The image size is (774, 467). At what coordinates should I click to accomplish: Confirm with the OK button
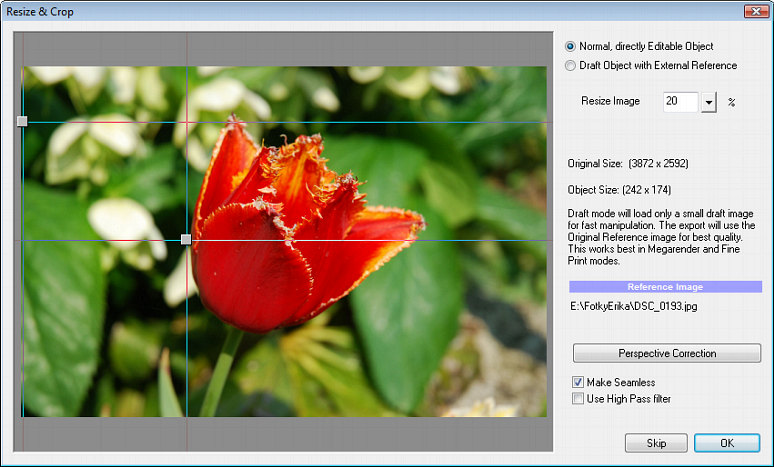click(x=727, y=443)
